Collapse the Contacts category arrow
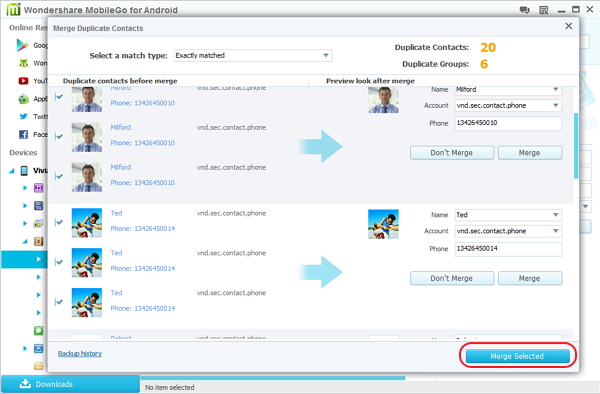 pyautogui.click(x=25, y=241)
